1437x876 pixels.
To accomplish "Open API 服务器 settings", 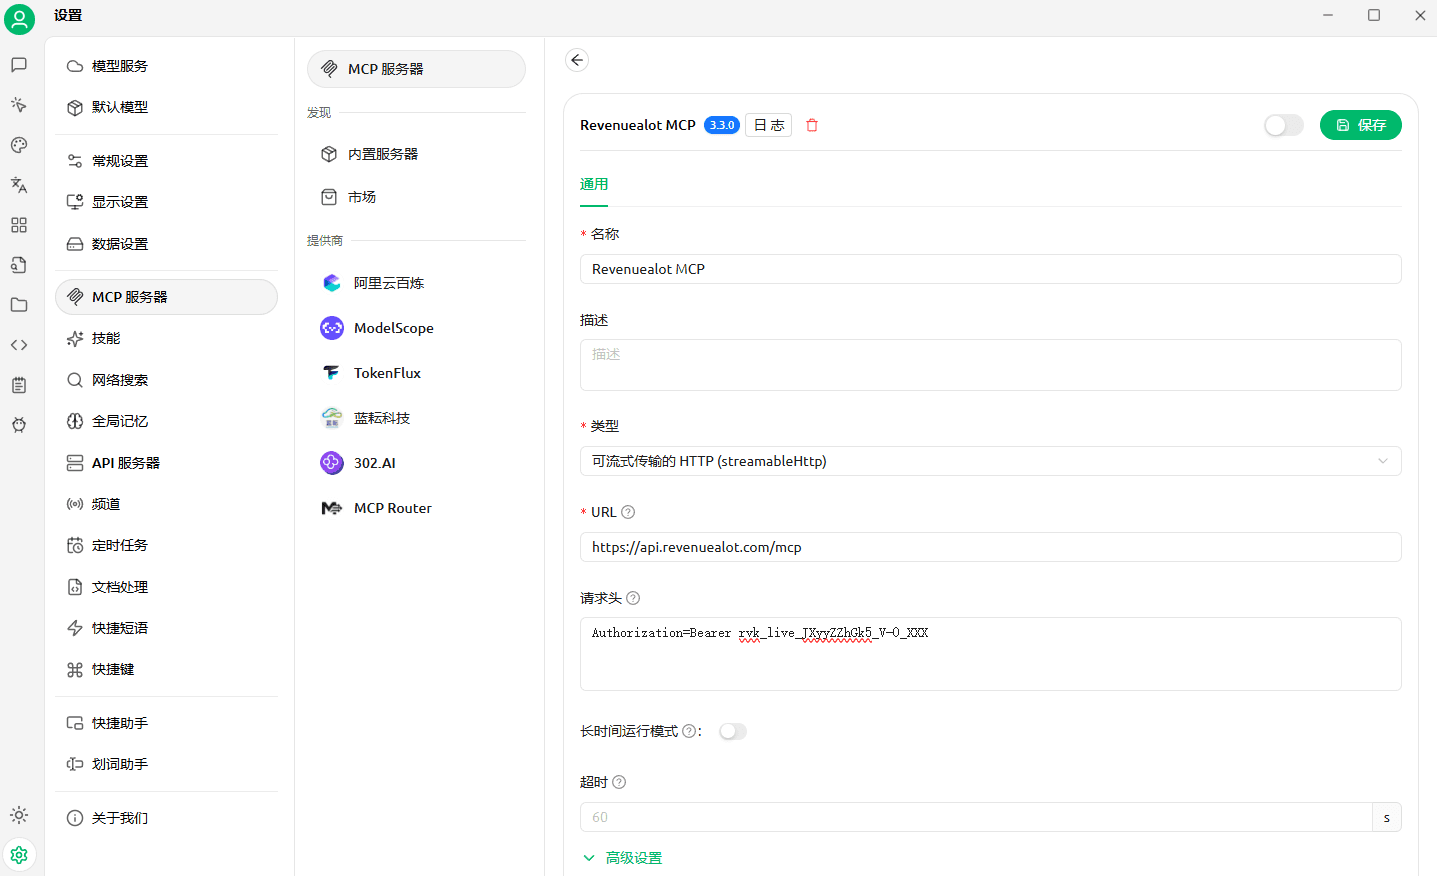I will (166, 463).
